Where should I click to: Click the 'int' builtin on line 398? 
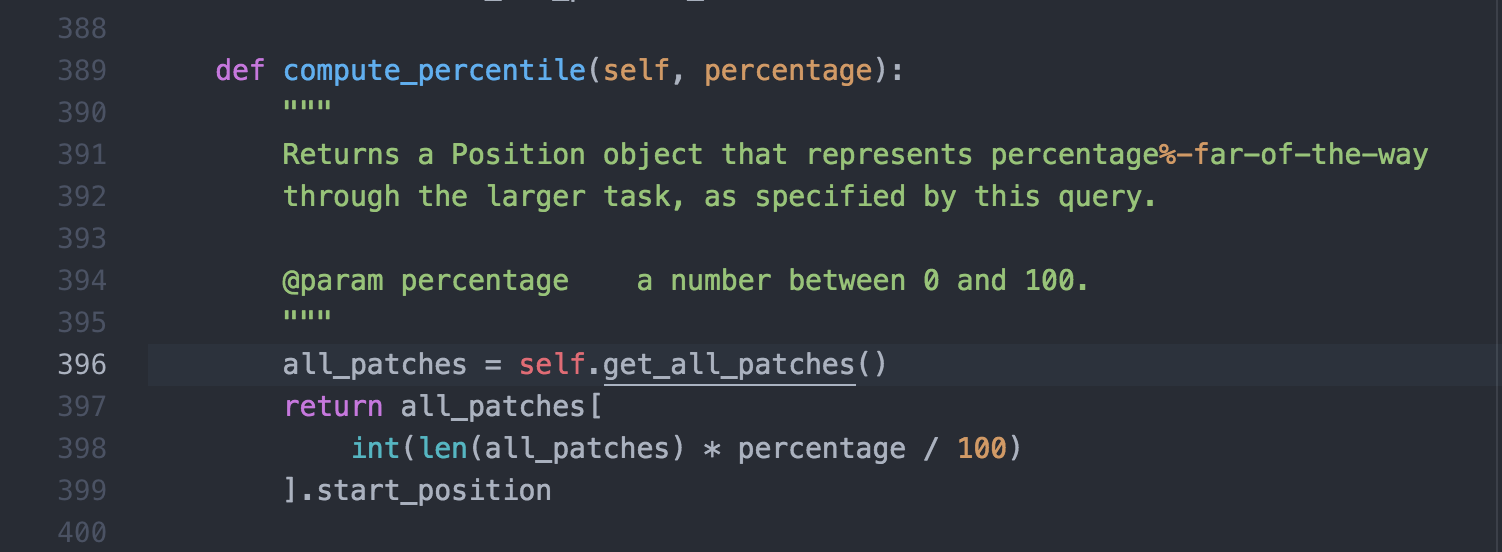[376, 448]
